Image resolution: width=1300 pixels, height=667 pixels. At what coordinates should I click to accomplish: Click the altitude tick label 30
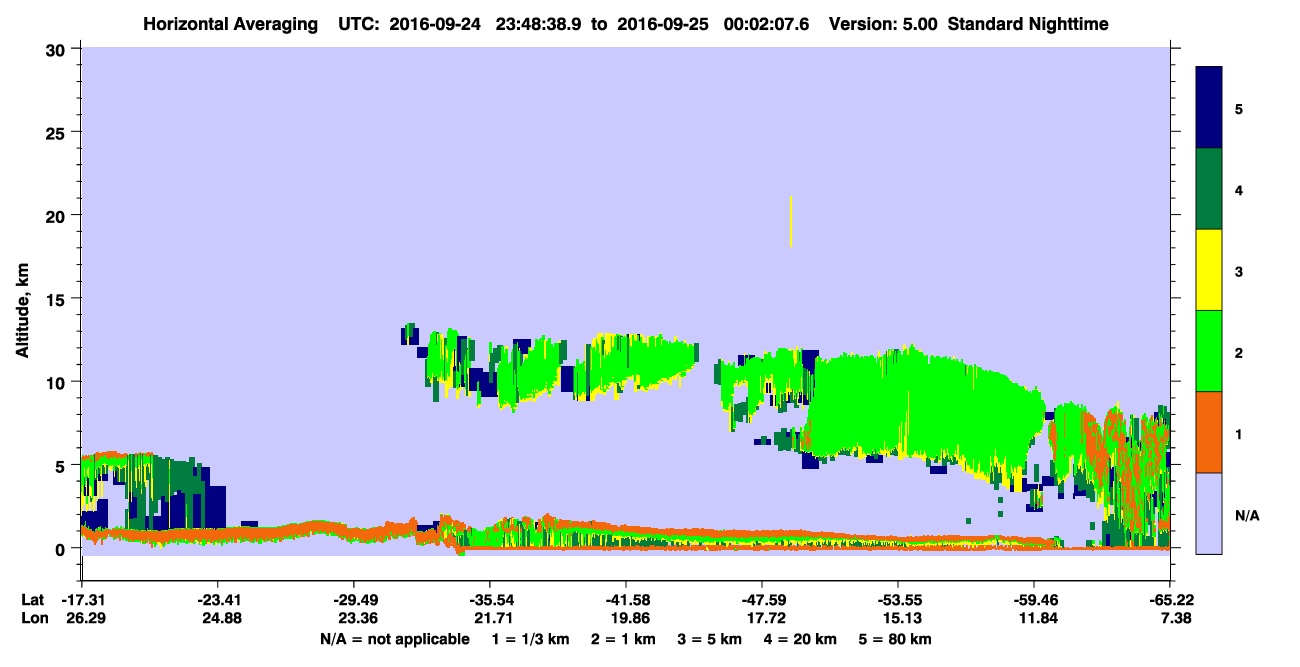point(58,49)
